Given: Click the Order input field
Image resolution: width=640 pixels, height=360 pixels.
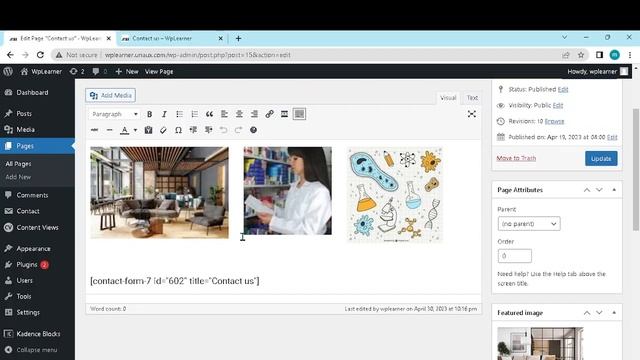Looking at the screenshot, I should (515, 256).
